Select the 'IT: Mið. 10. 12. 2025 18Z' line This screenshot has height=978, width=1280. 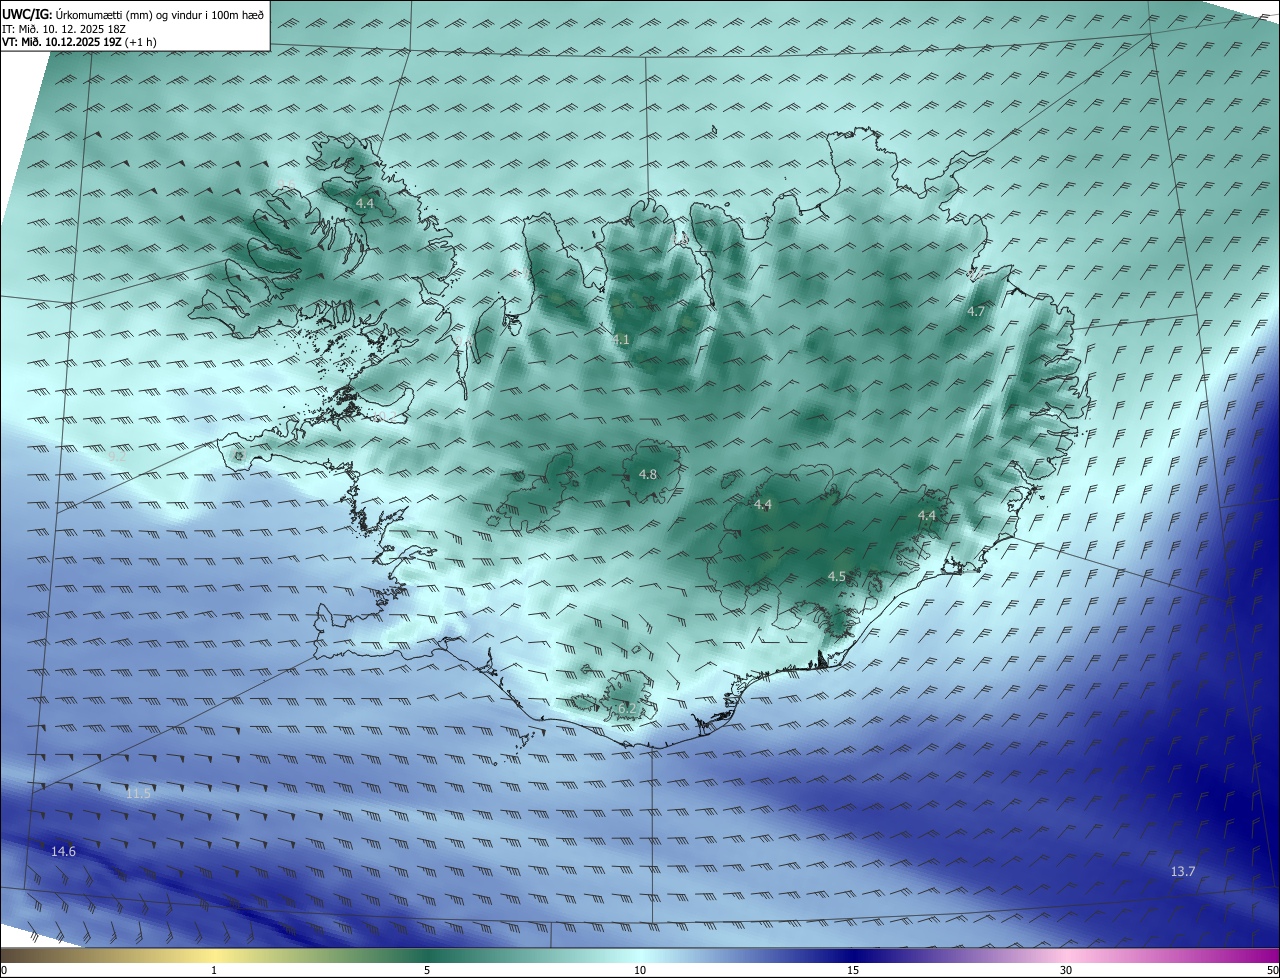65,28
